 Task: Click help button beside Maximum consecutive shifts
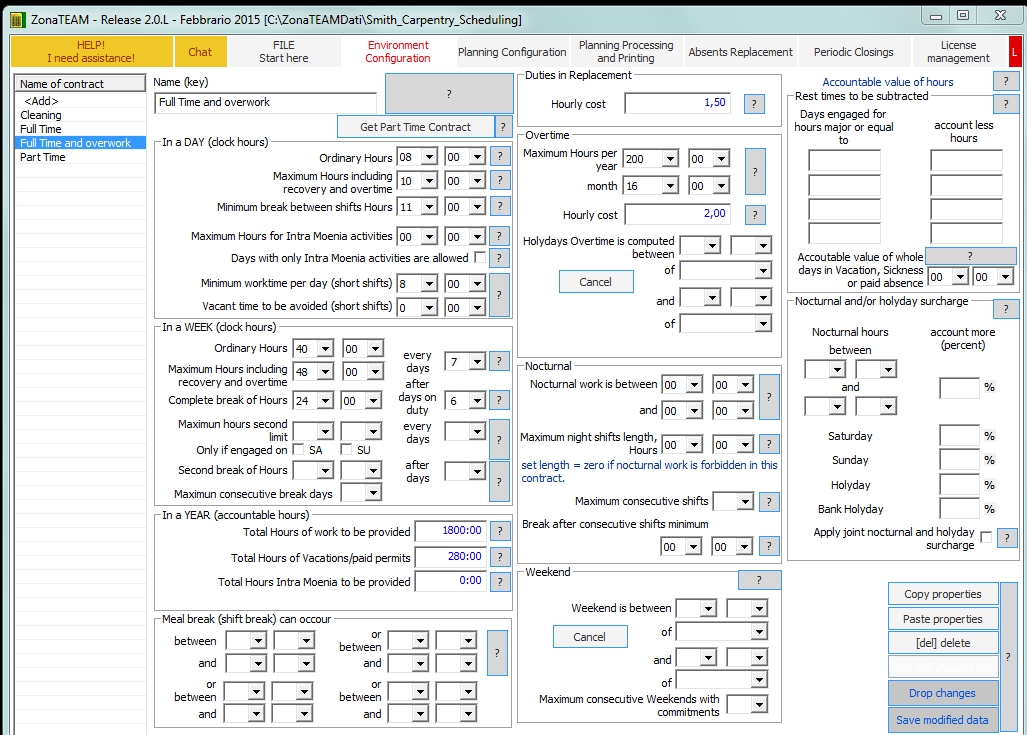(768, 502)
